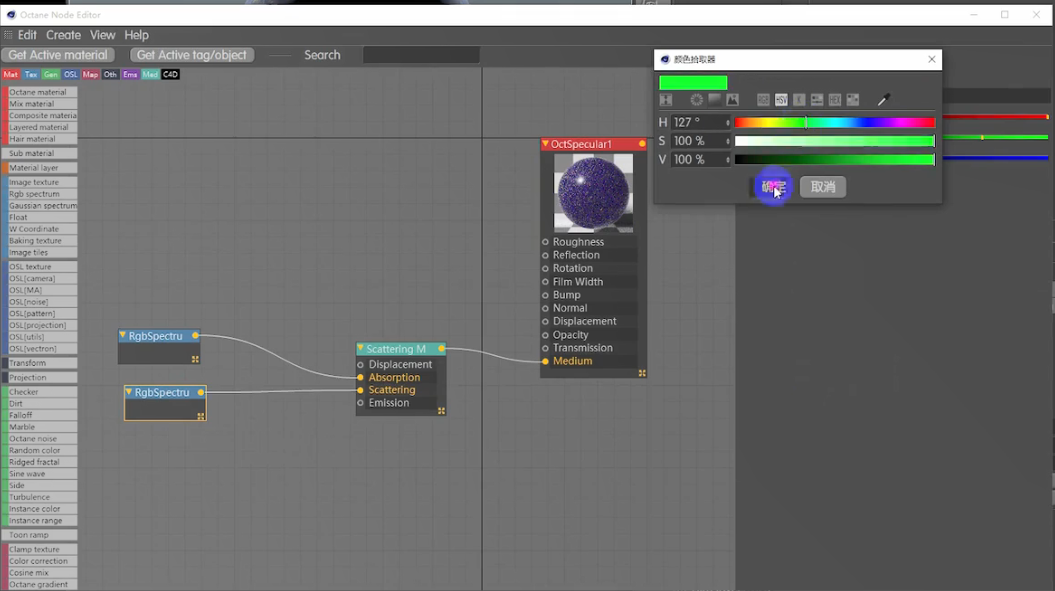
Task: Add Image texture from node list
Action: [38, 182]
